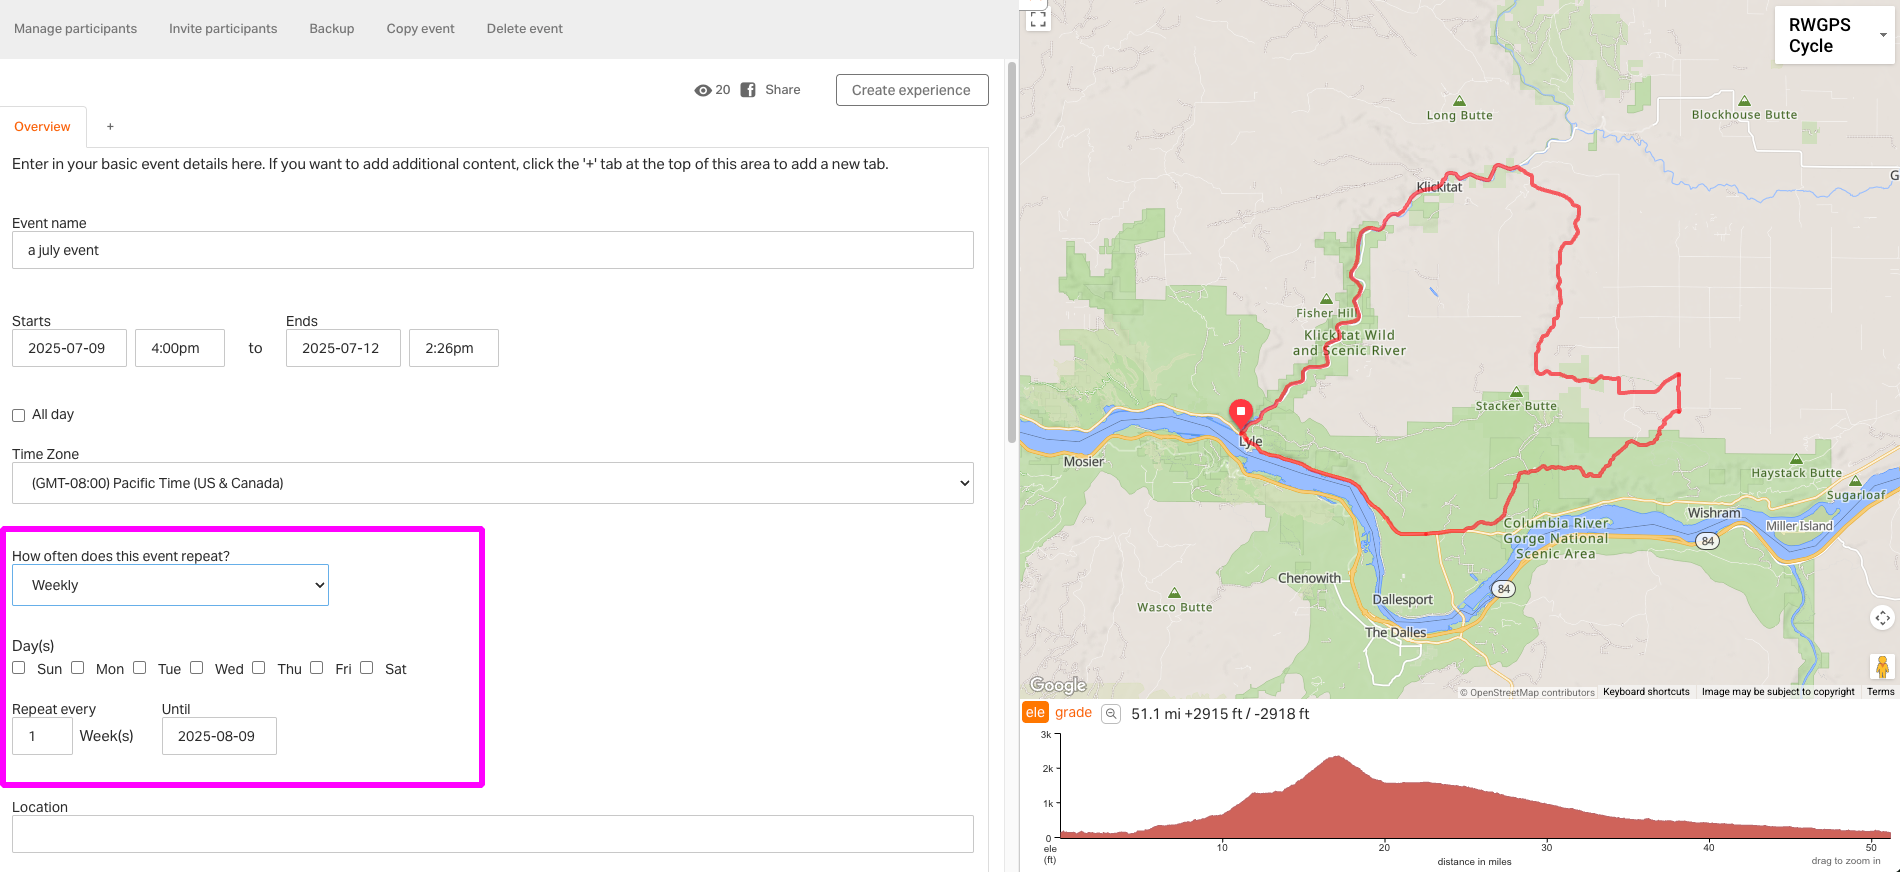Viewport: 1900px width, 872px height.
Task: Select the orange ele badge
Action: 1035,713
